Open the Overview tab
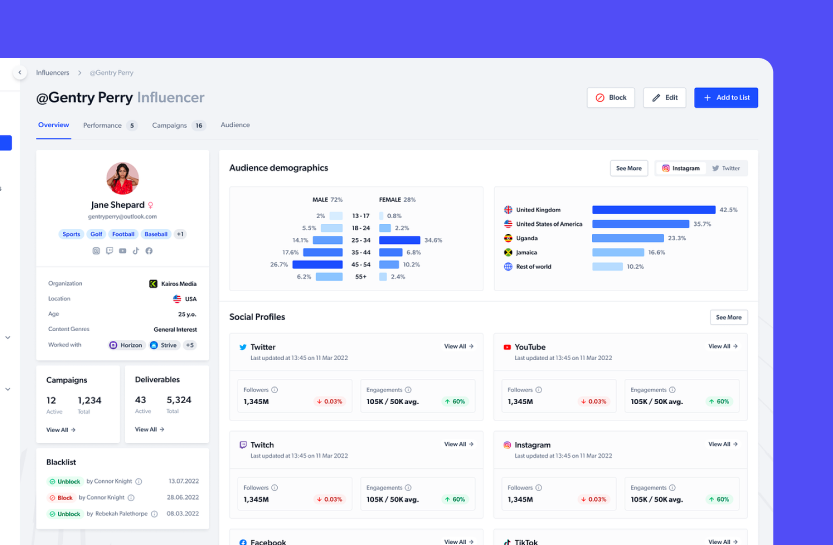 54,125
